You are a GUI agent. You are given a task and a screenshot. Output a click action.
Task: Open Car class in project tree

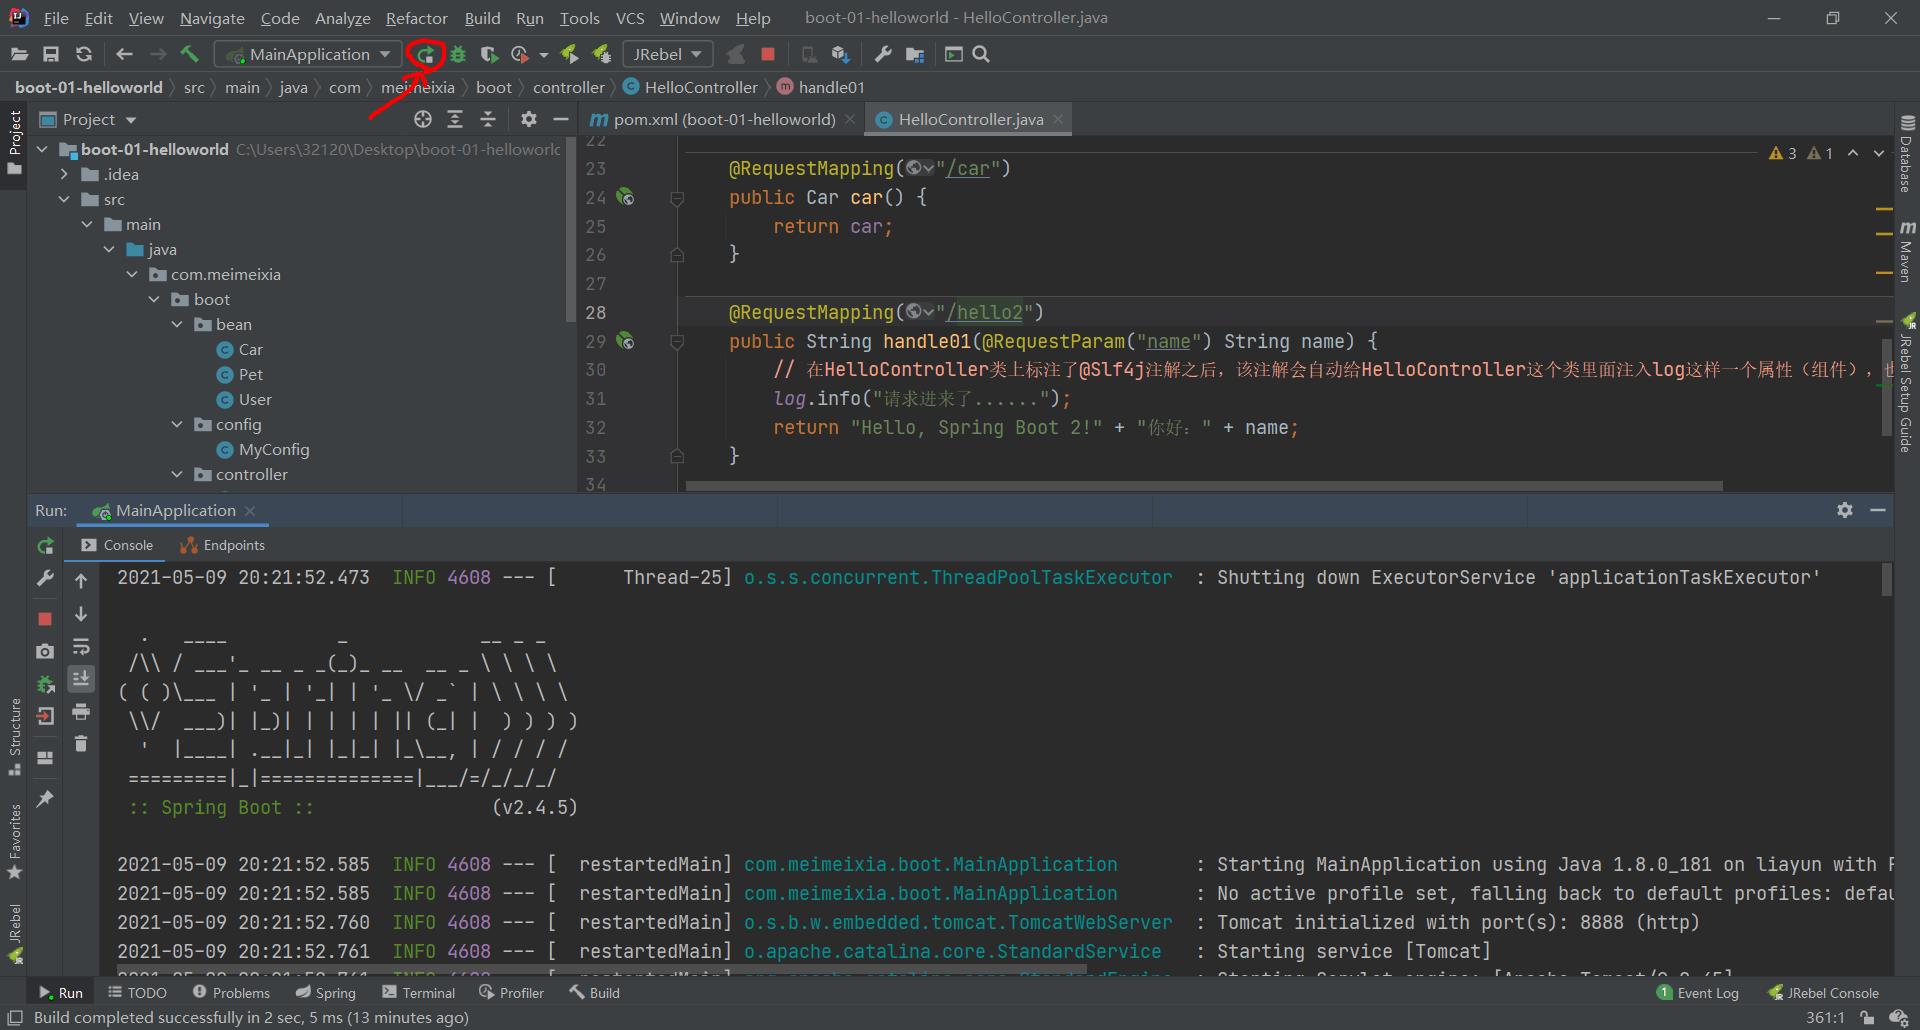250,350
